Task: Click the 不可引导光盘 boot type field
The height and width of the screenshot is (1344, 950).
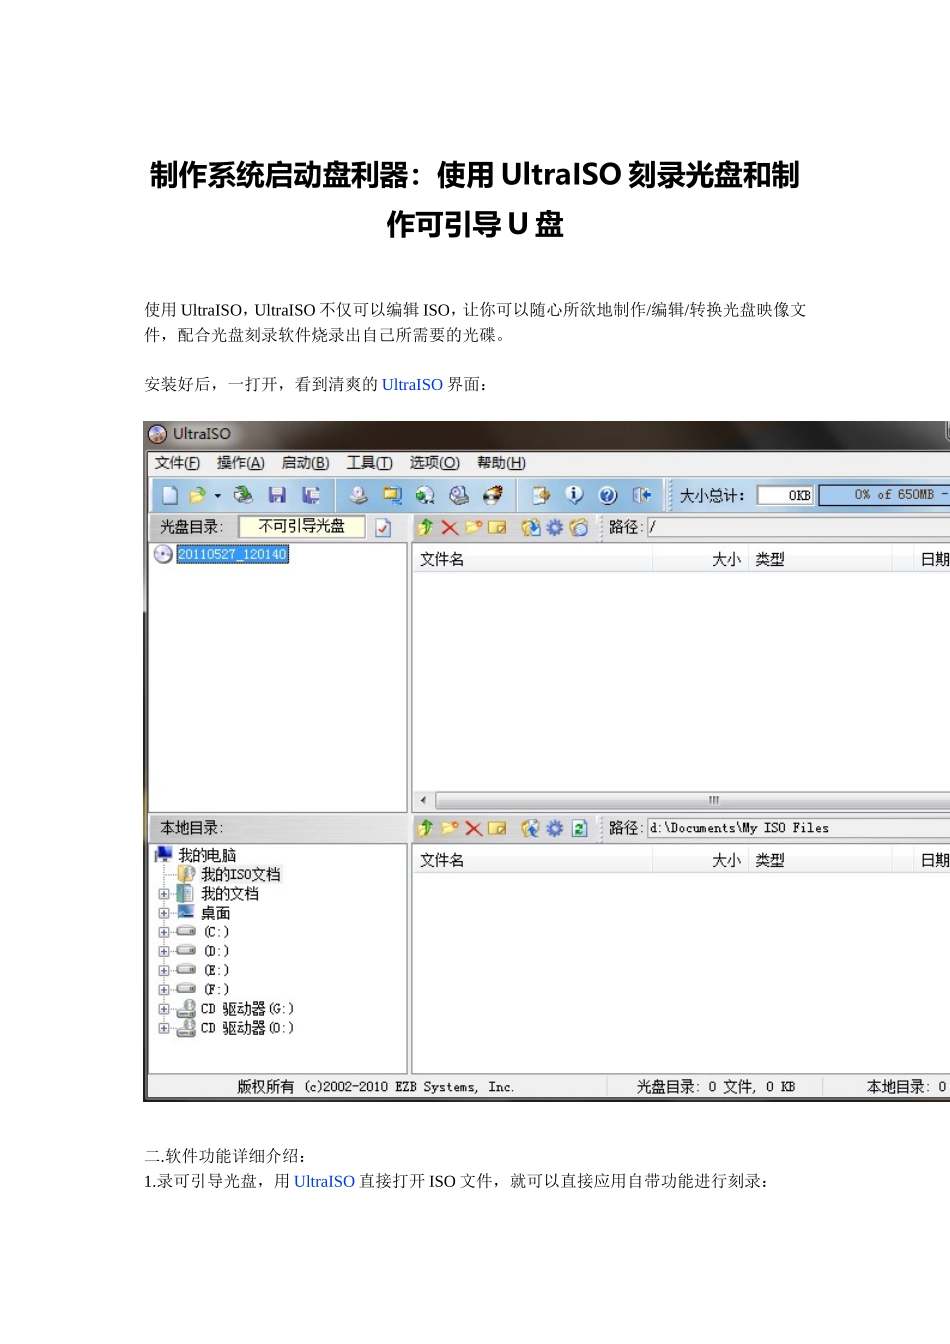Action: pos(302,526)
